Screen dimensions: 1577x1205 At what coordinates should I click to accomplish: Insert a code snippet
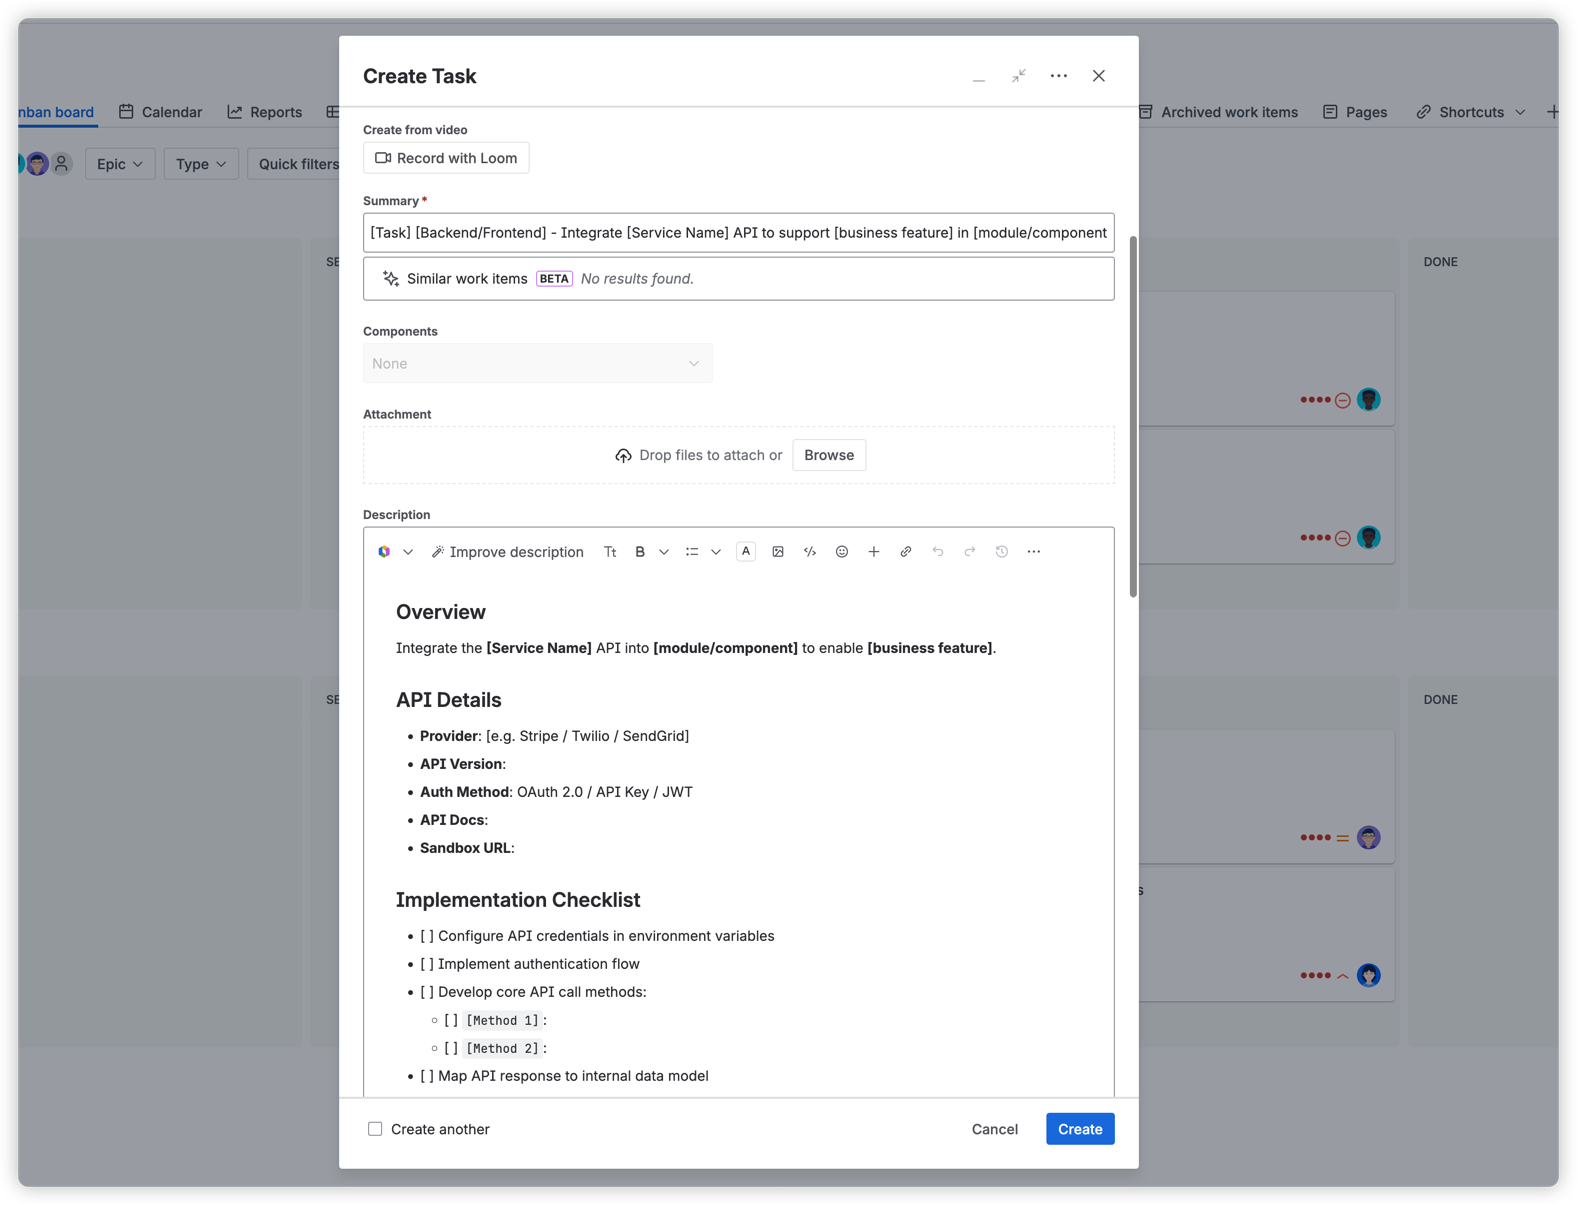point(810,552)
